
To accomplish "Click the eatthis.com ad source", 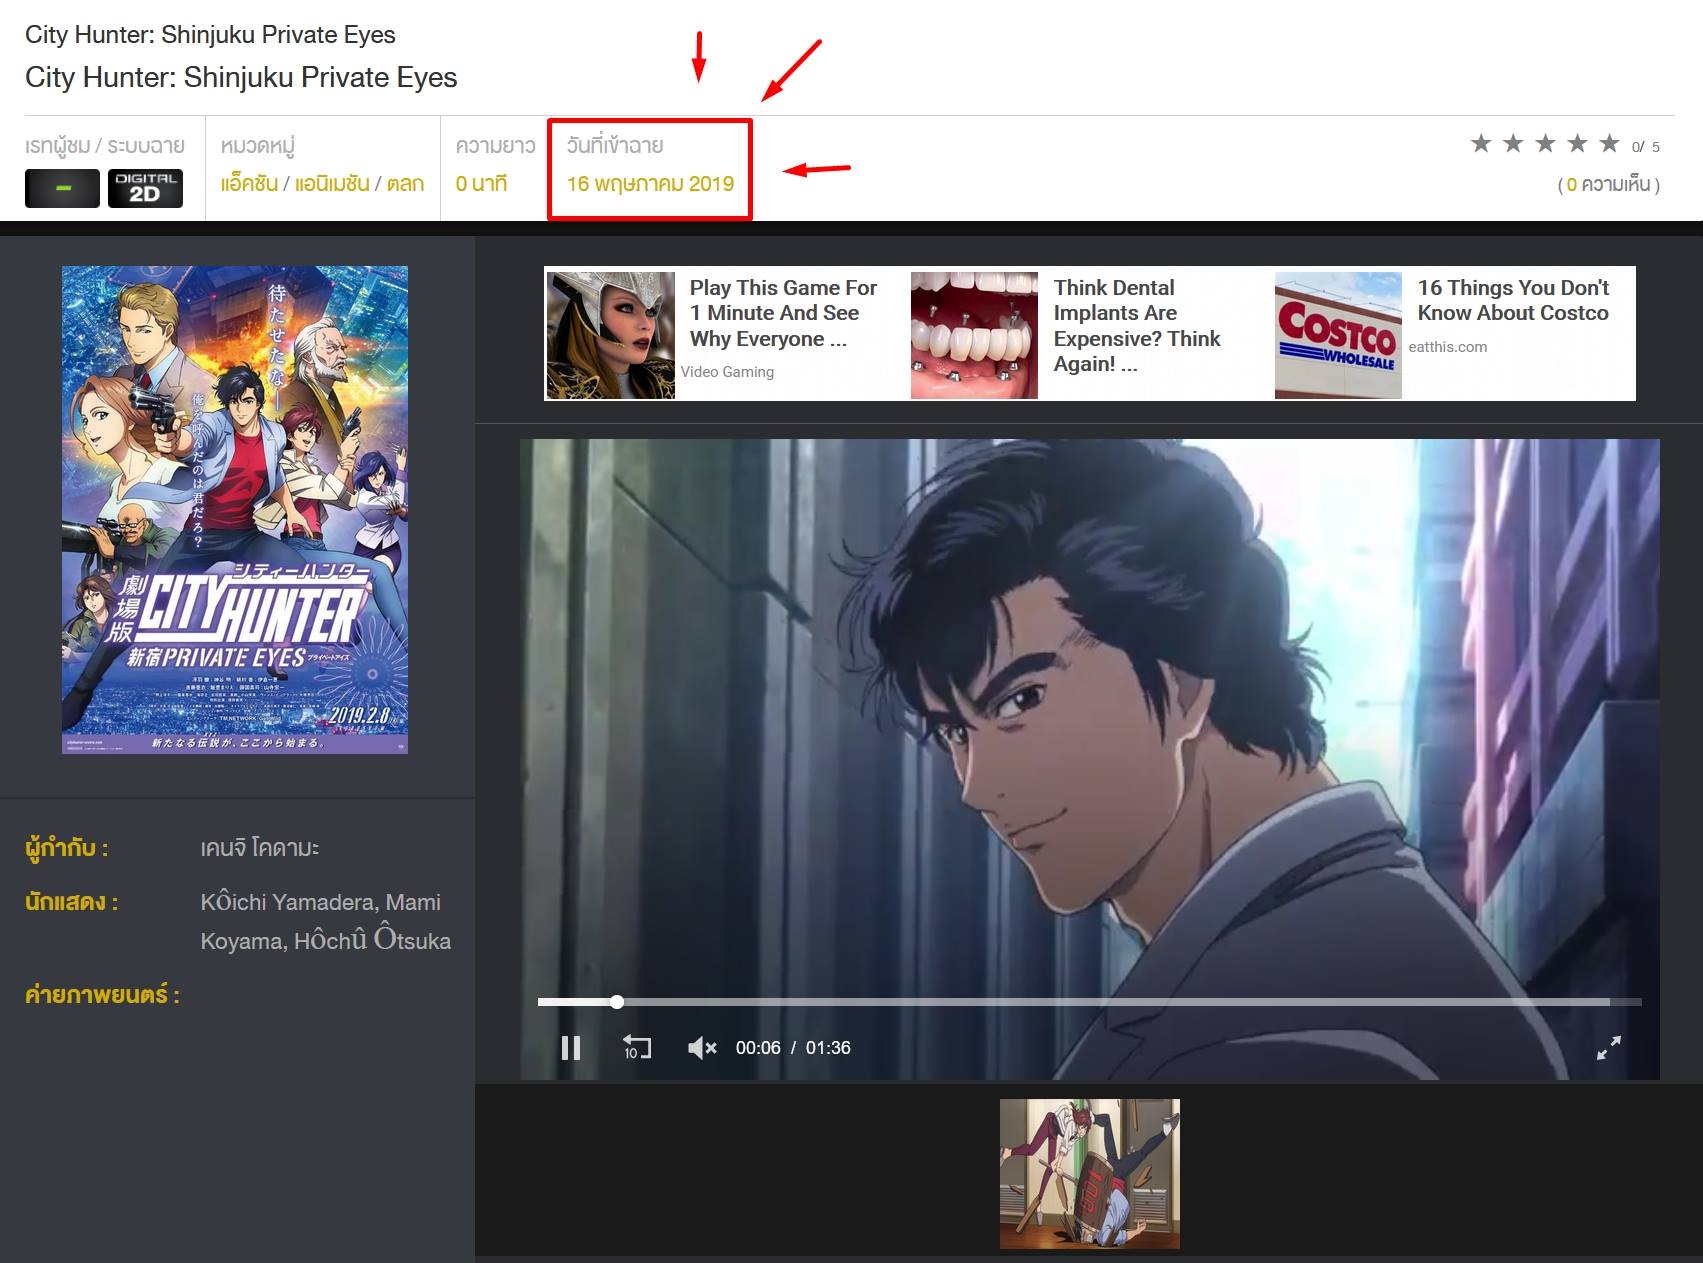I will coord(1447,347).
